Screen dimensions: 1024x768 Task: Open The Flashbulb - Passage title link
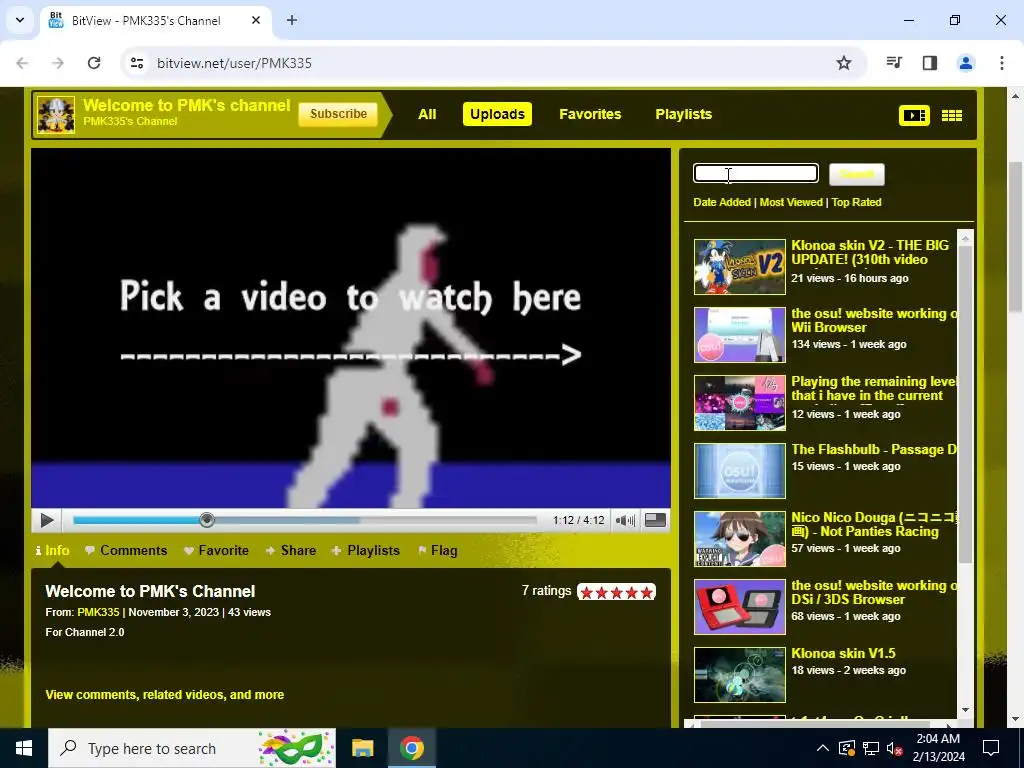pos(874,449)
